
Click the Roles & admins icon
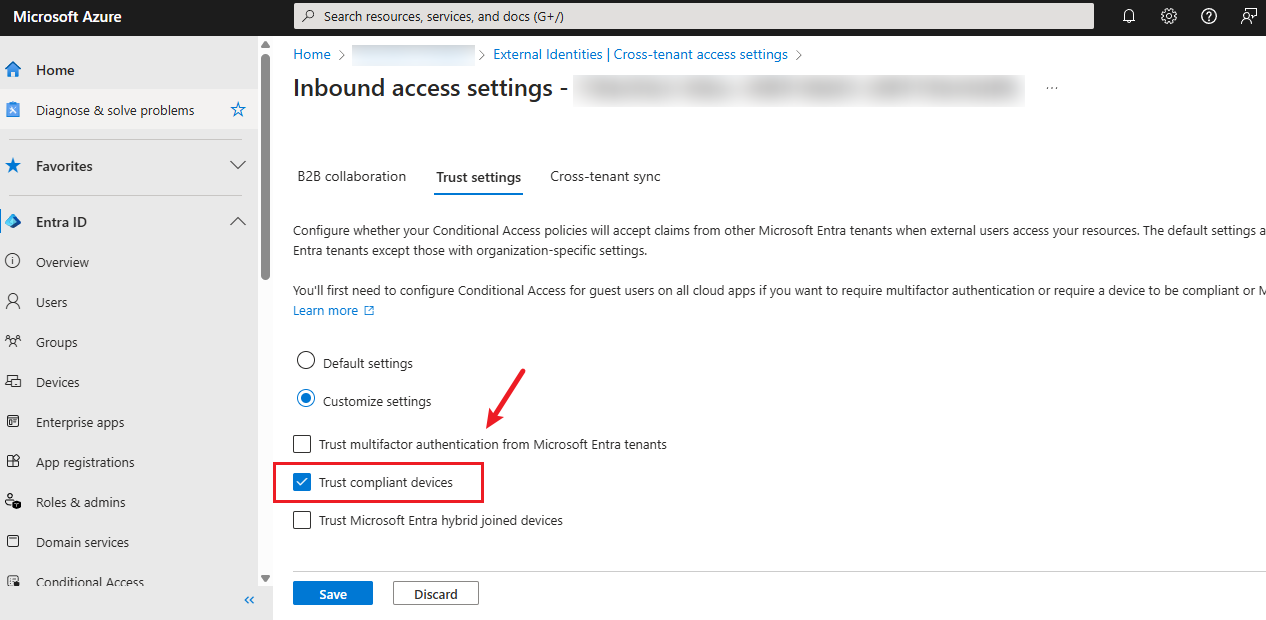tap(13, 502)
